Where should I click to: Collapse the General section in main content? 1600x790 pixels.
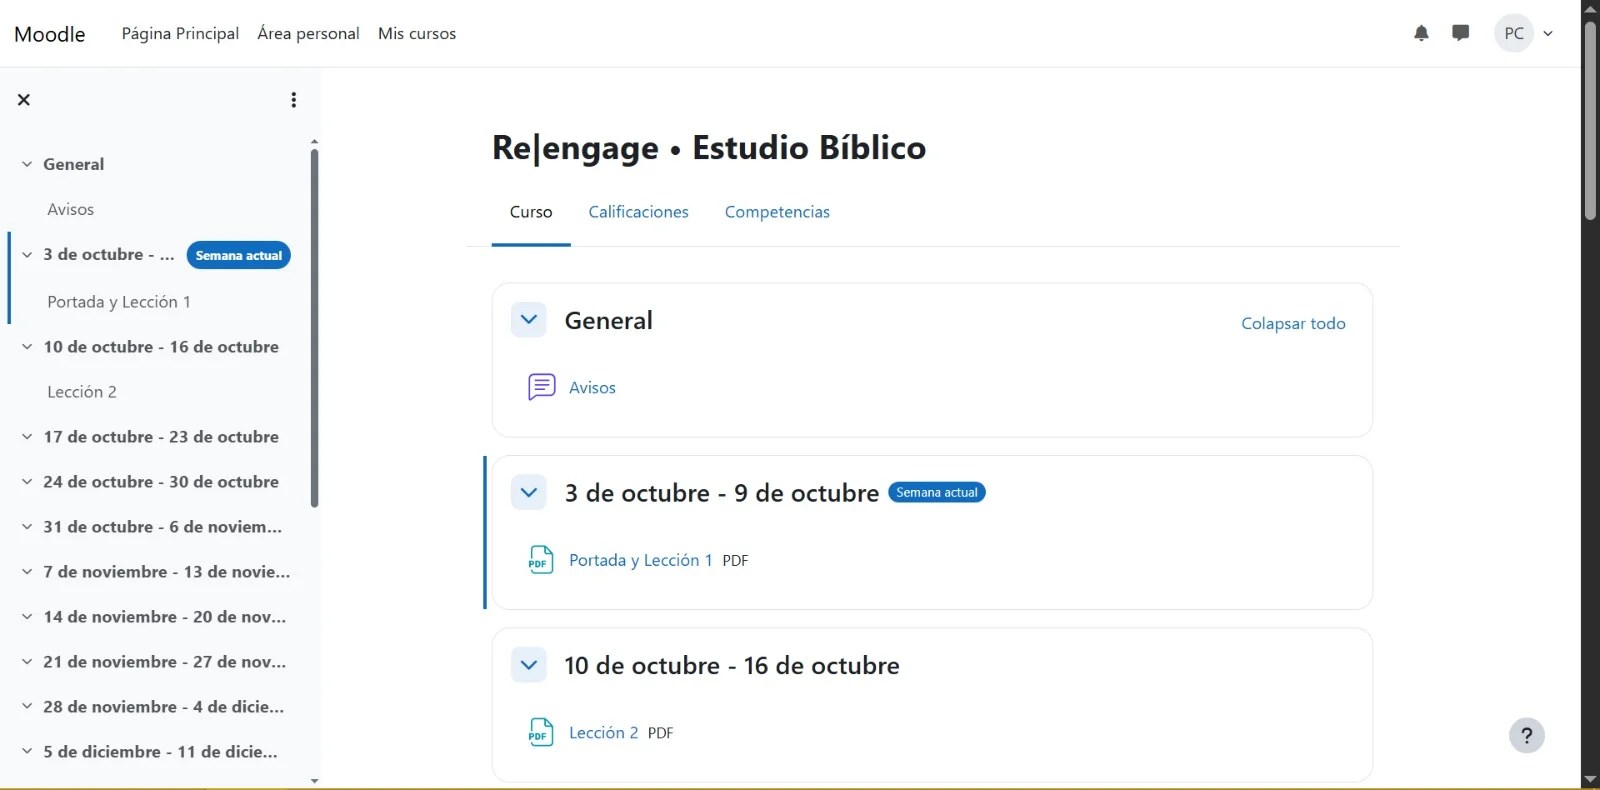coord(529,320)
